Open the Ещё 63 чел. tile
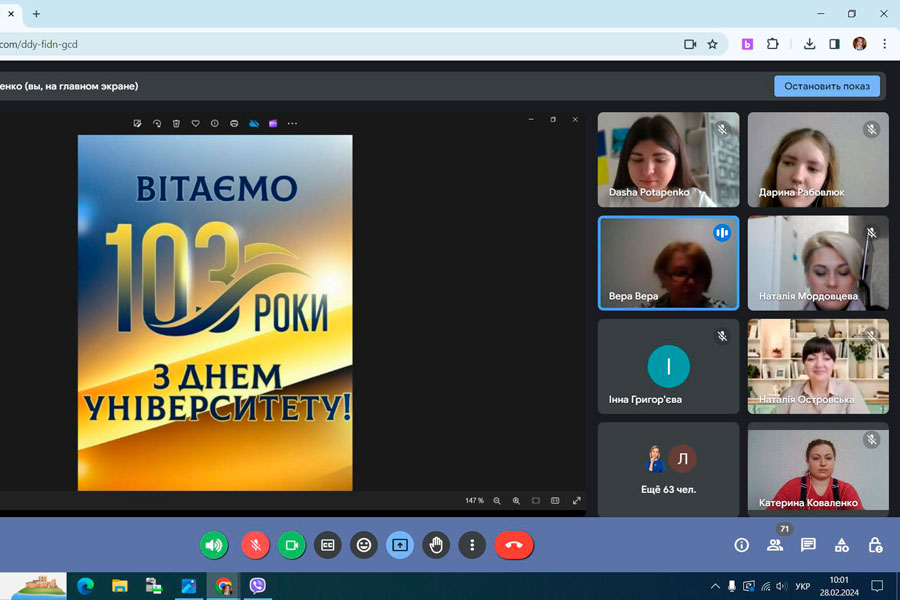This screenshot has height=600, width=900. (669, 470)
